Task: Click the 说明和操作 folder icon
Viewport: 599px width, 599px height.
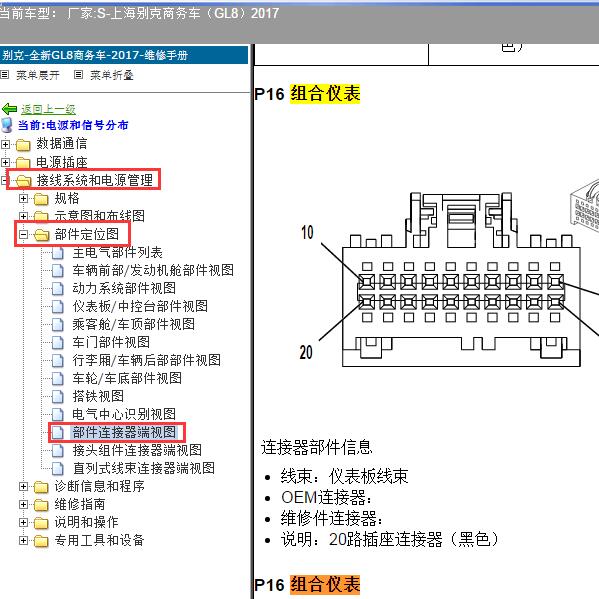Action: pyautogui.click(x=41, y=523)
